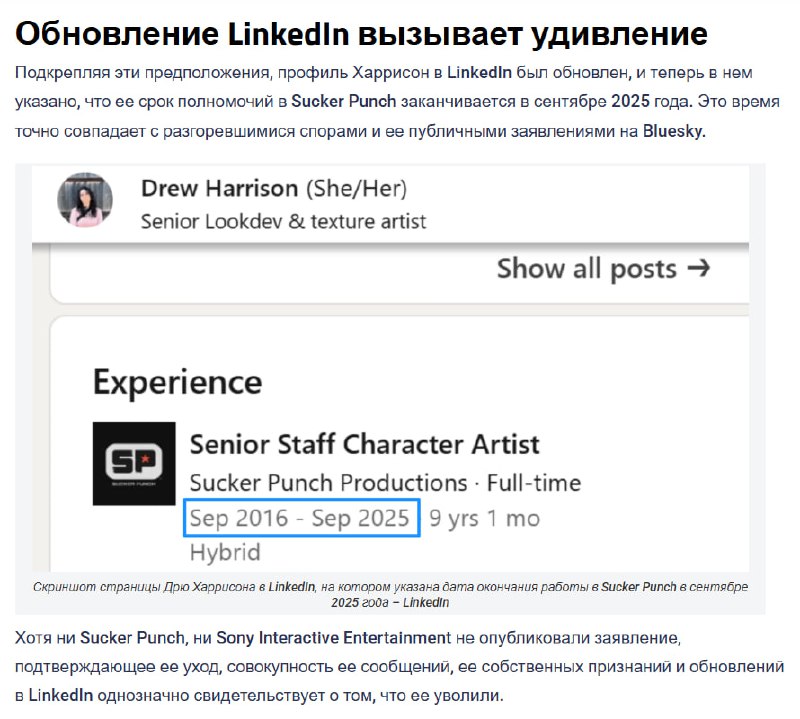Image resolution: width=800 pixels, height=719 pixels.
Task: Click bold "Sucker Punch" in the first paragraph
Action: point(334,102)
